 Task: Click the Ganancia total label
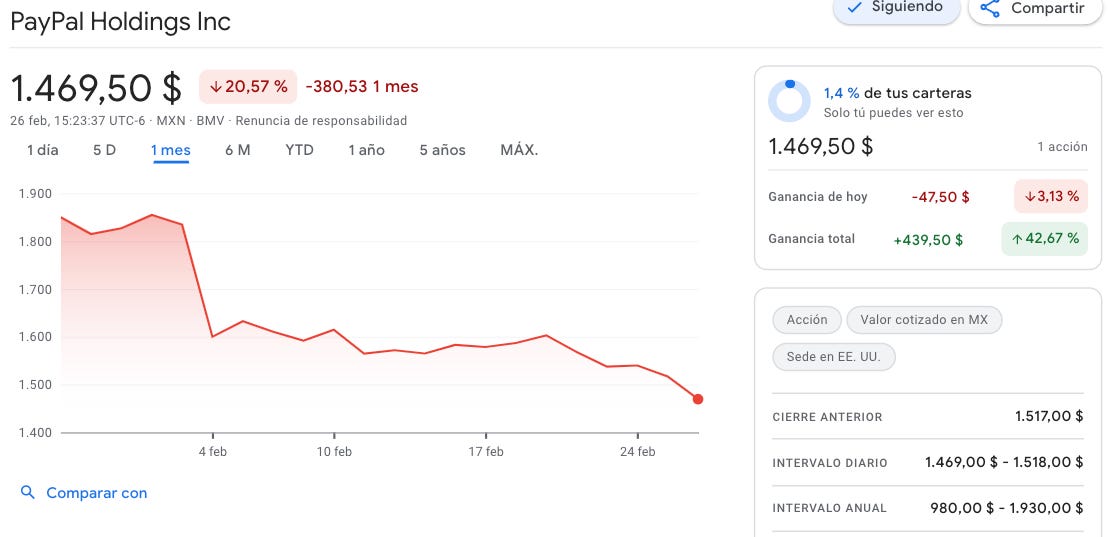coord(811,239)
